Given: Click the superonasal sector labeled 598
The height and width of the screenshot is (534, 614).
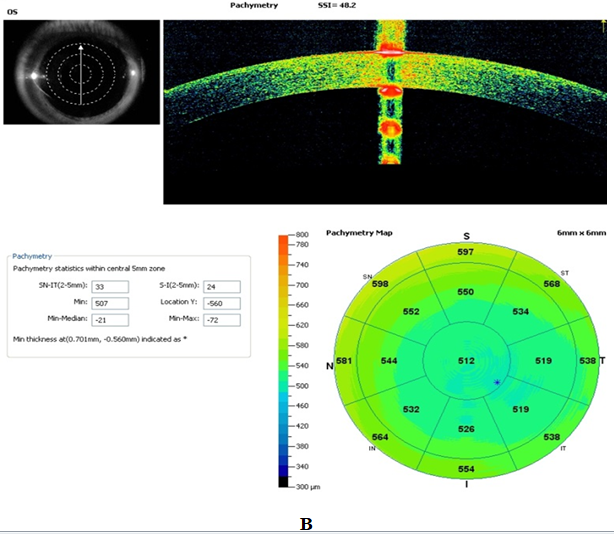Looking at the screenshot, I should [x=380, y=285].
